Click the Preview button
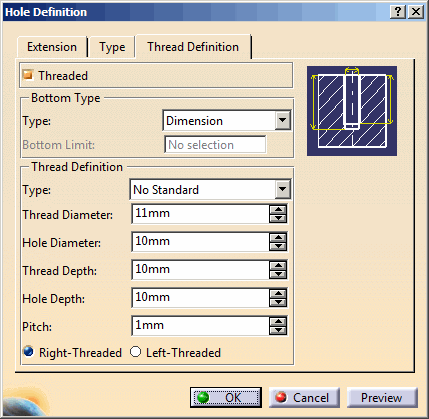 (382, 397)
